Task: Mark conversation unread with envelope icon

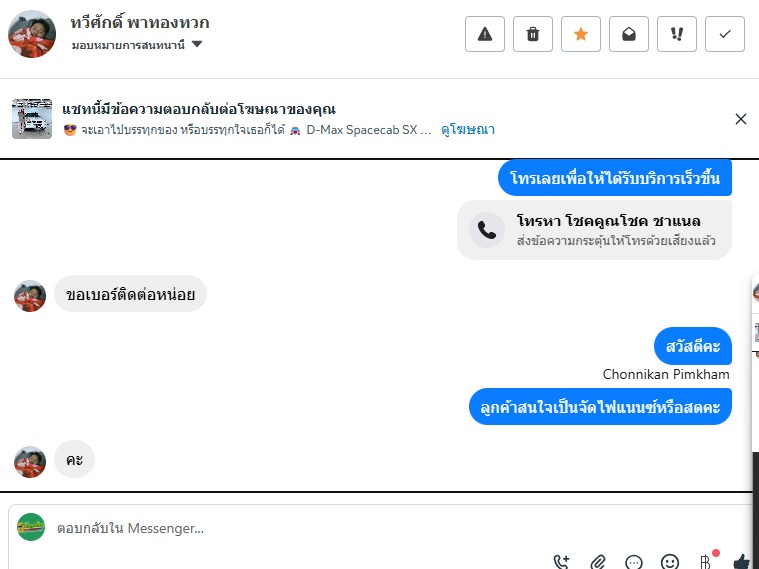Action: [x=628, y=34]
